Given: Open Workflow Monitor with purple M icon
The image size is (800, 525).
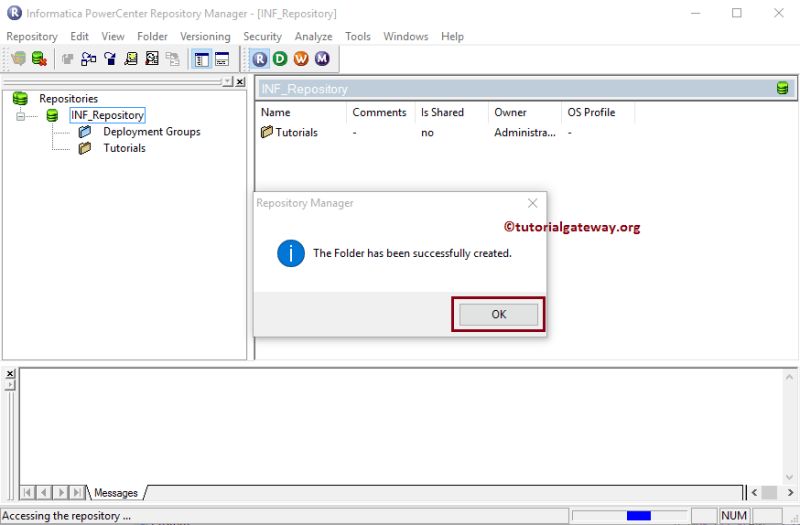Looking at the screenshot, I should [321, 59].
